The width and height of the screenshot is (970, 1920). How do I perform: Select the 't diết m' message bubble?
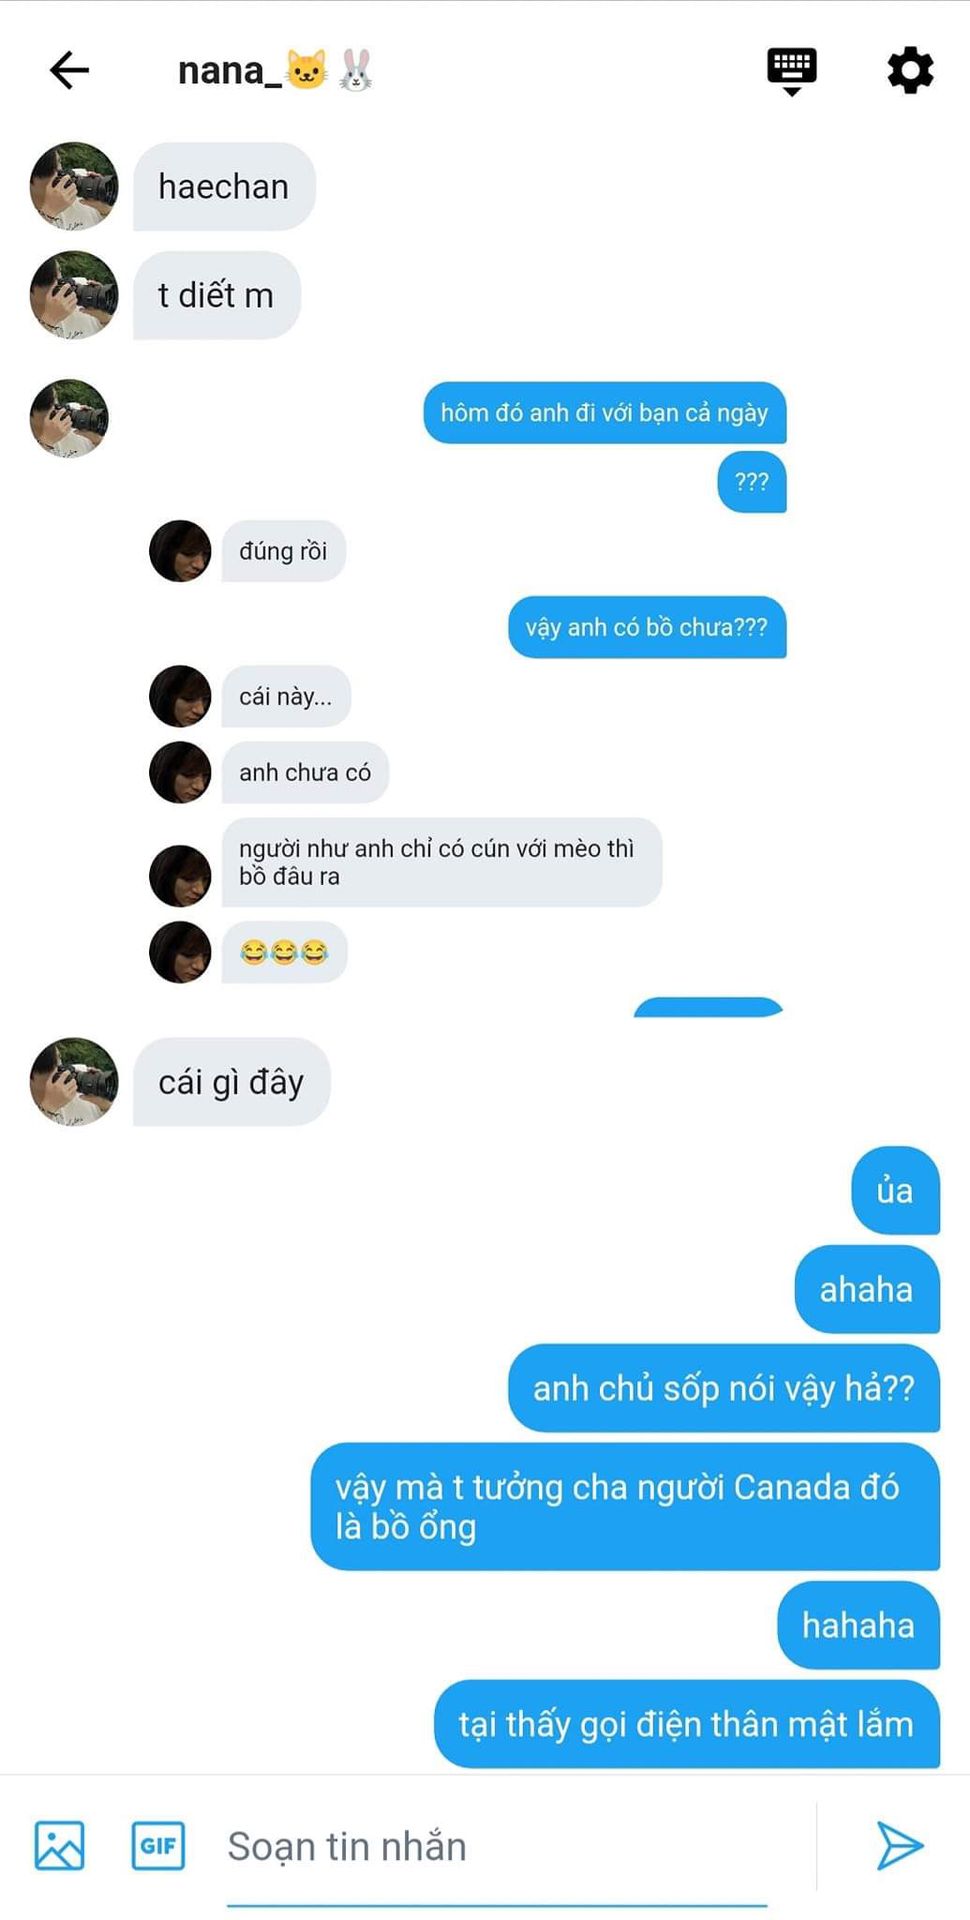[216, 295]
